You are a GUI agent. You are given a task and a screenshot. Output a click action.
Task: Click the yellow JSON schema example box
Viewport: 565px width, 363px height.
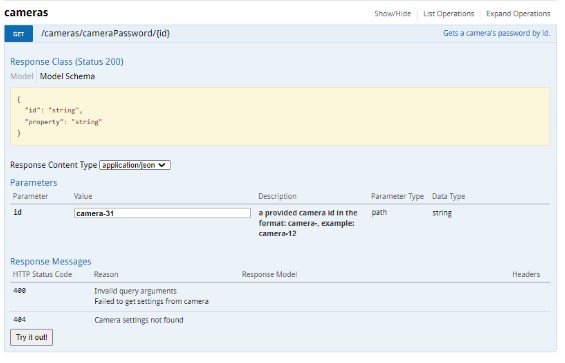pyautogui.click(x=280, y=116)
